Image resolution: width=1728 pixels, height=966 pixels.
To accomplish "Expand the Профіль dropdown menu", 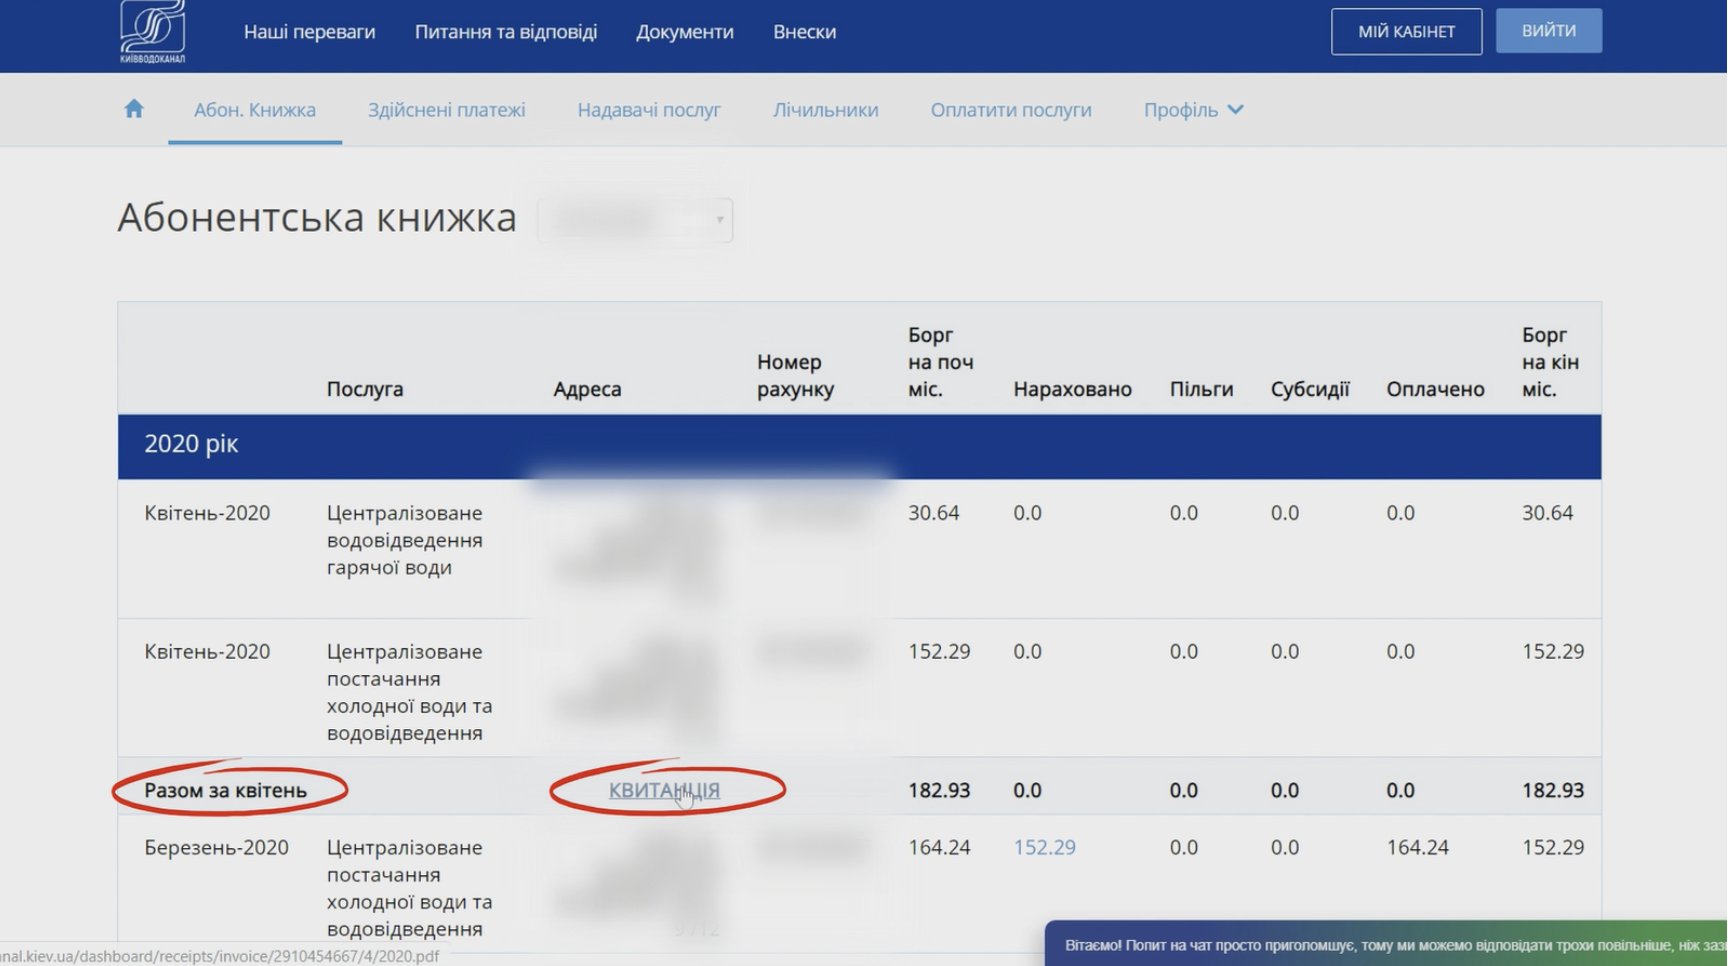I will tap(1193, 110).
